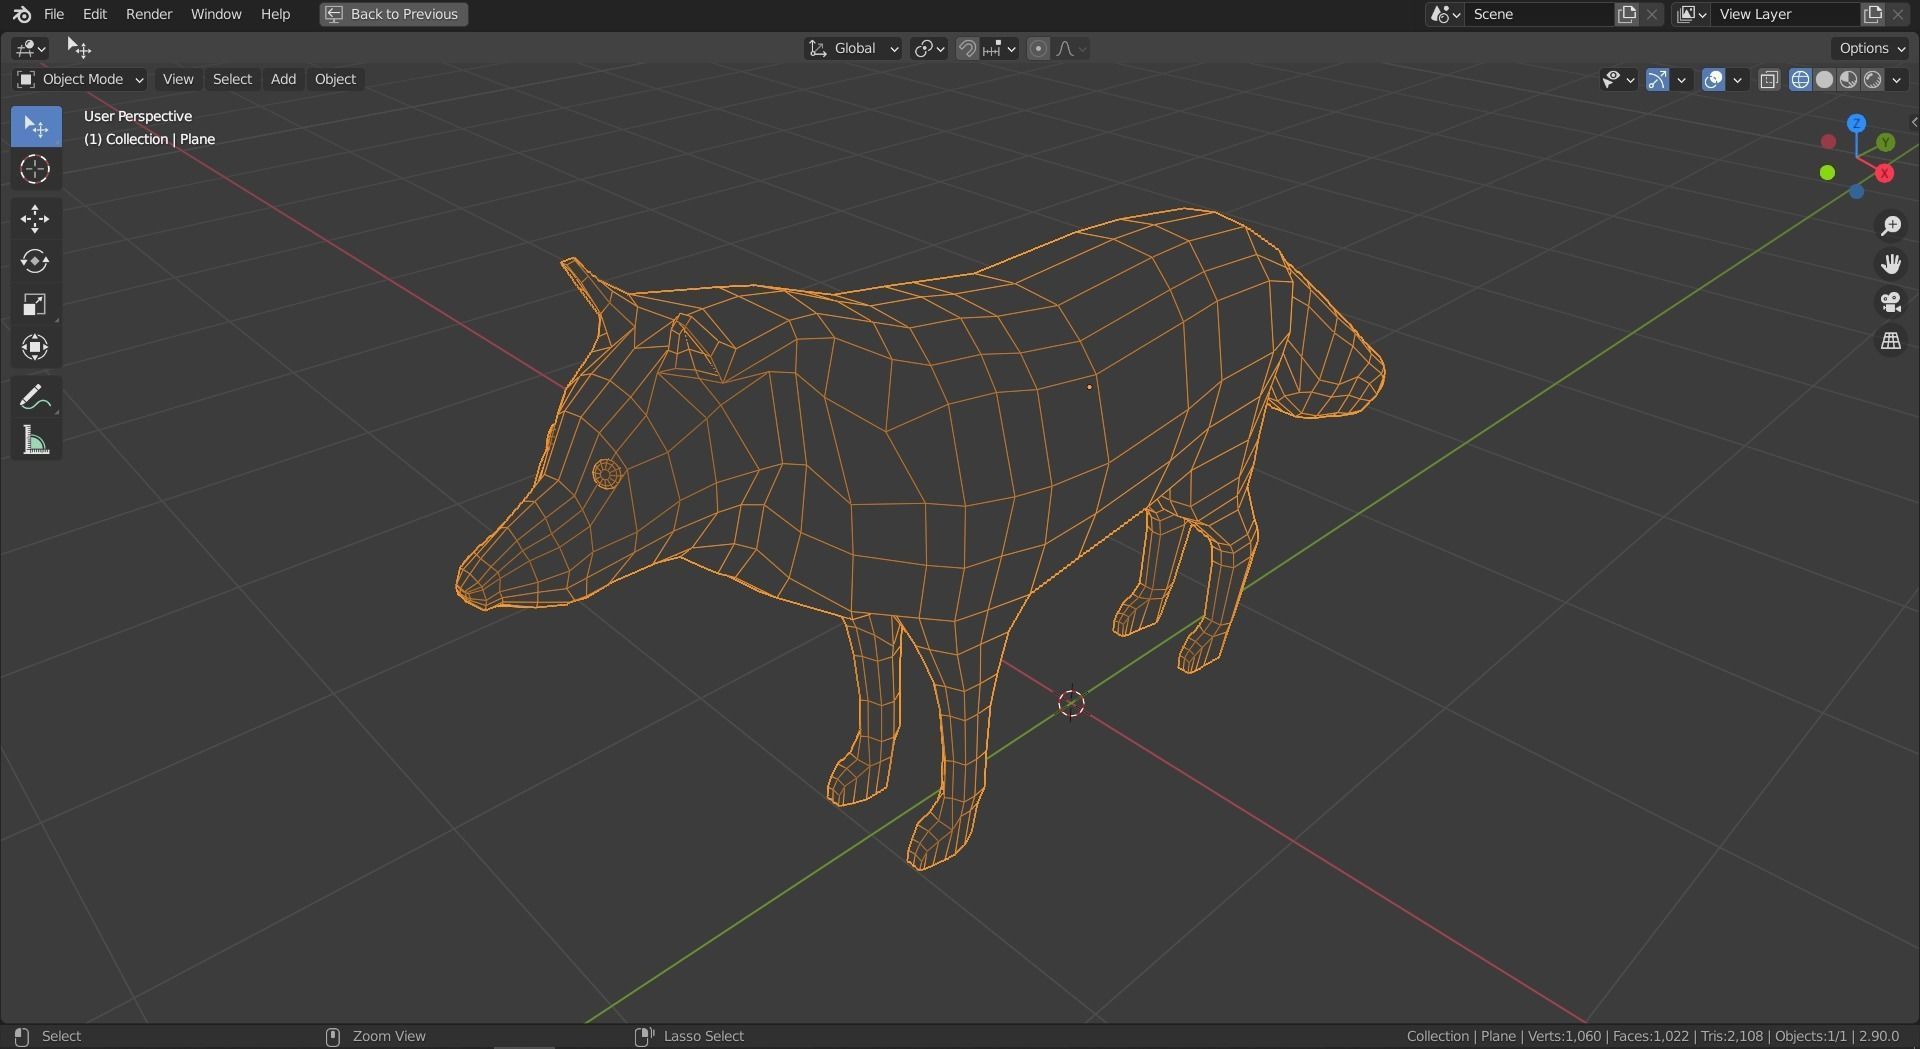Click the View Layer name field

[1785, 14]
